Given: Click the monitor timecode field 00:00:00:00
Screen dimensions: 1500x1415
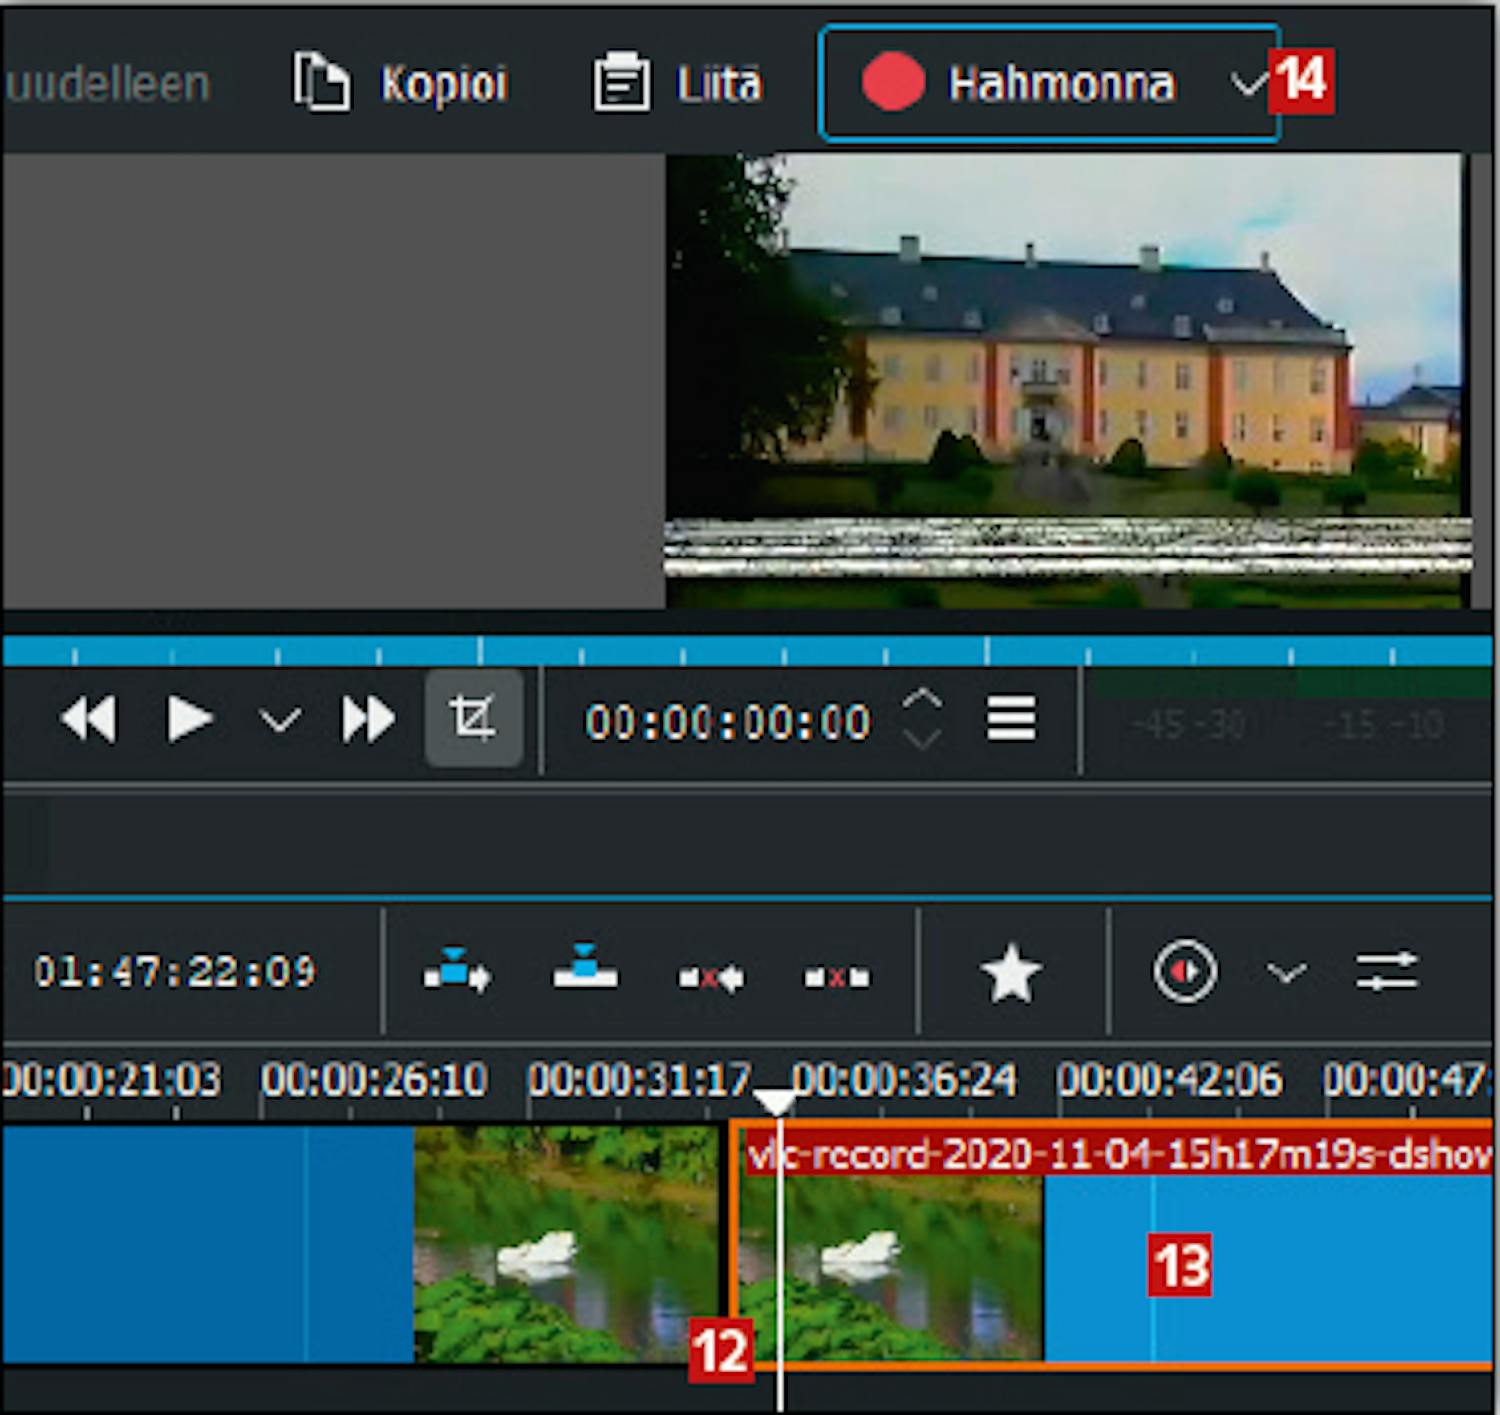Looking at the screenshot, I should coord(727,722).
